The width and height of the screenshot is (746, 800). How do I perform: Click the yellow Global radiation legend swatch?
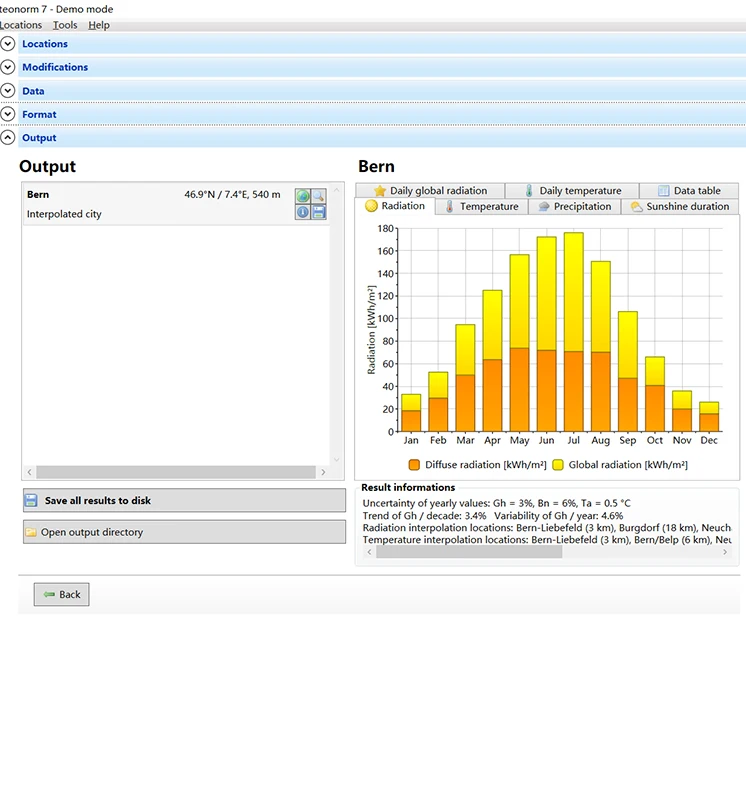[558, 465]
